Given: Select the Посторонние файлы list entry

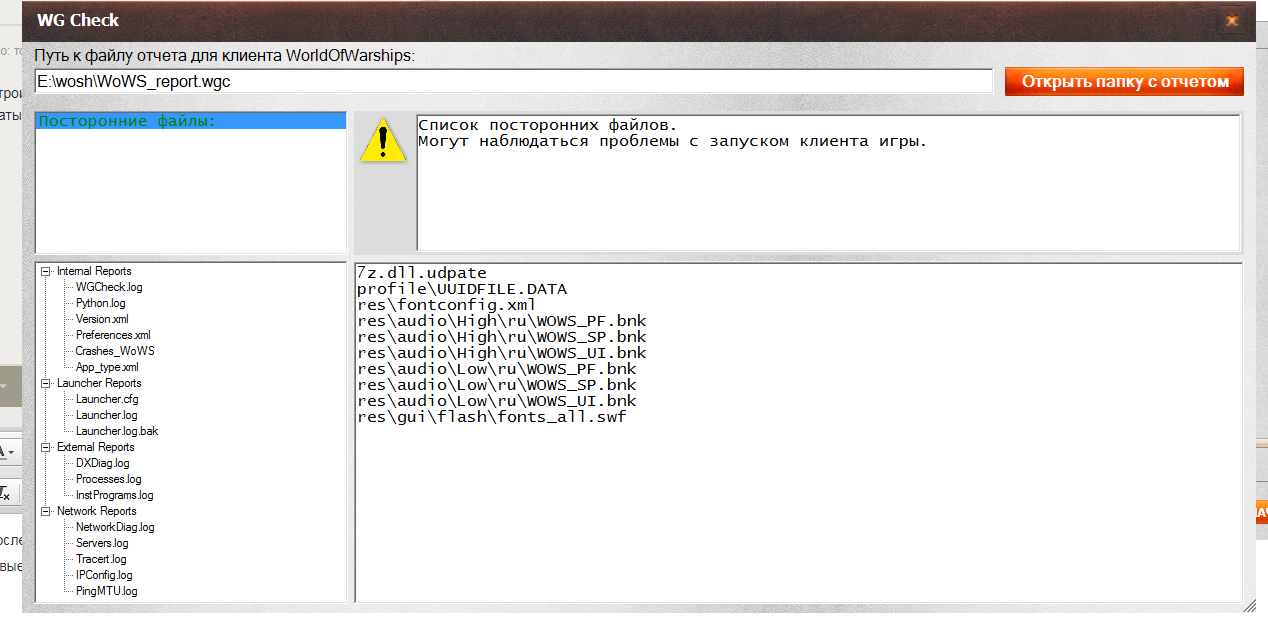Looking at the screenshot, I should 190,122.
